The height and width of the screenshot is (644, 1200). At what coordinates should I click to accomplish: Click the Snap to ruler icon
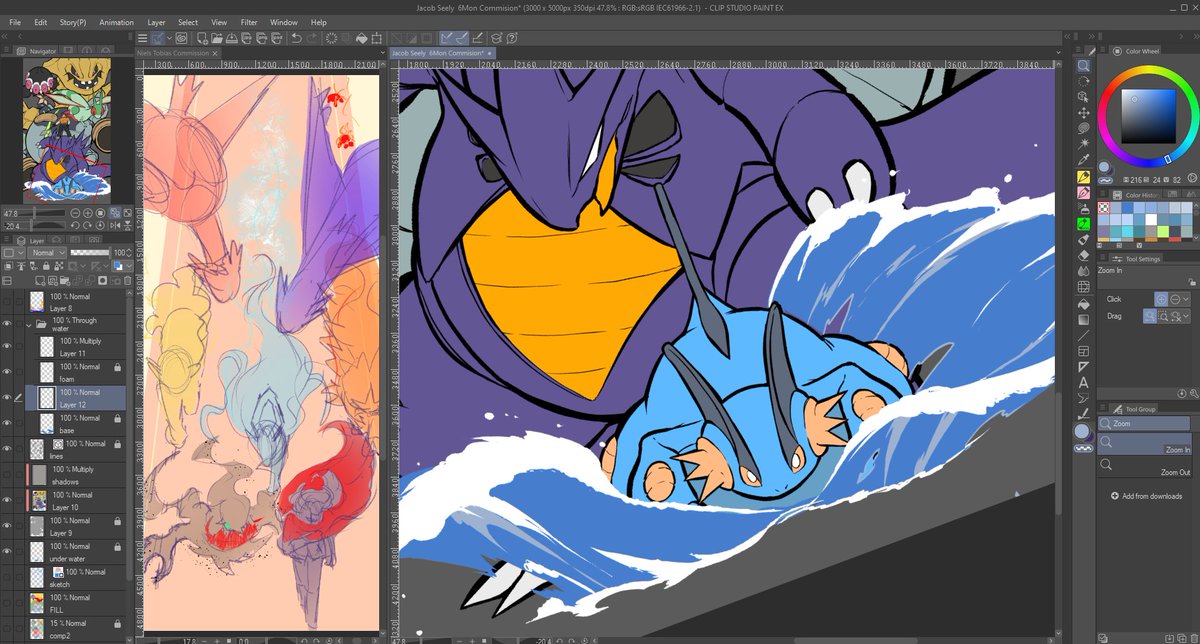click(447, 38)
